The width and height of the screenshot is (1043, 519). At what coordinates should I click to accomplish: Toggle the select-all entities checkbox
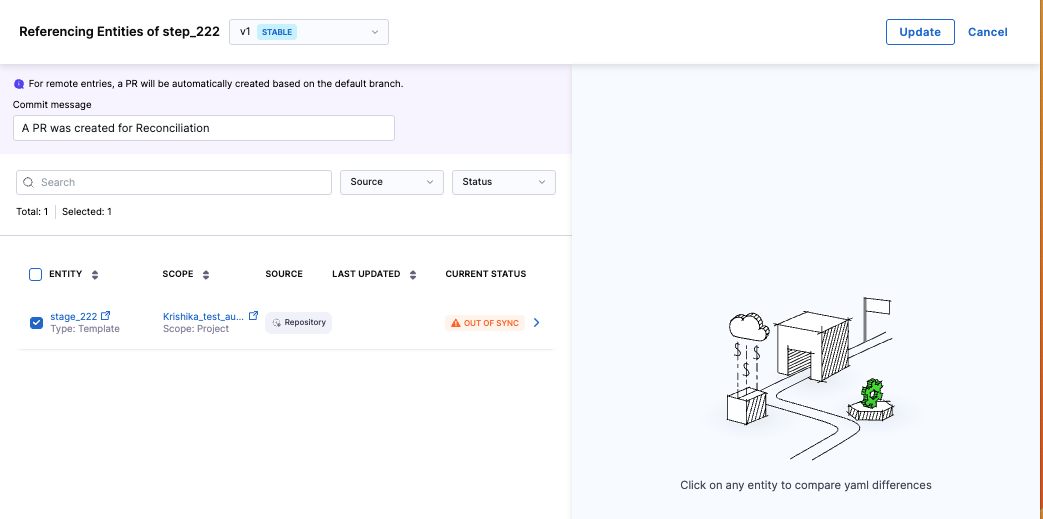(36, 274)
